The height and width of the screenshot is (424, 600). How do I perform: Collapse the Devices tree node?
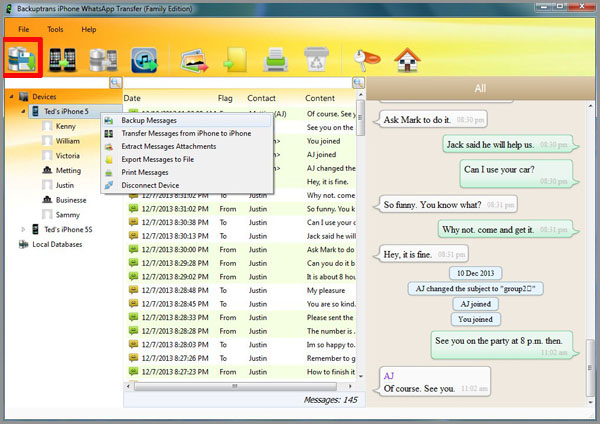11,96
